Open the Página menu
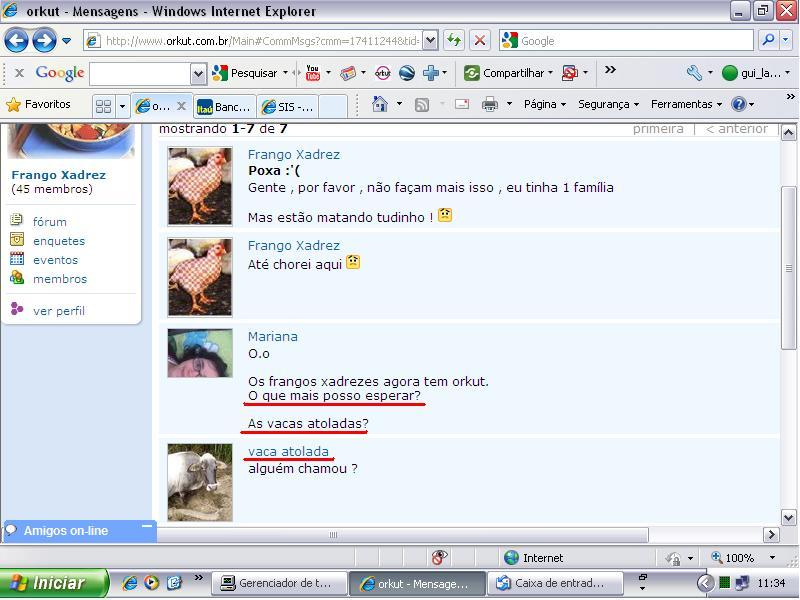 (545, 104)
